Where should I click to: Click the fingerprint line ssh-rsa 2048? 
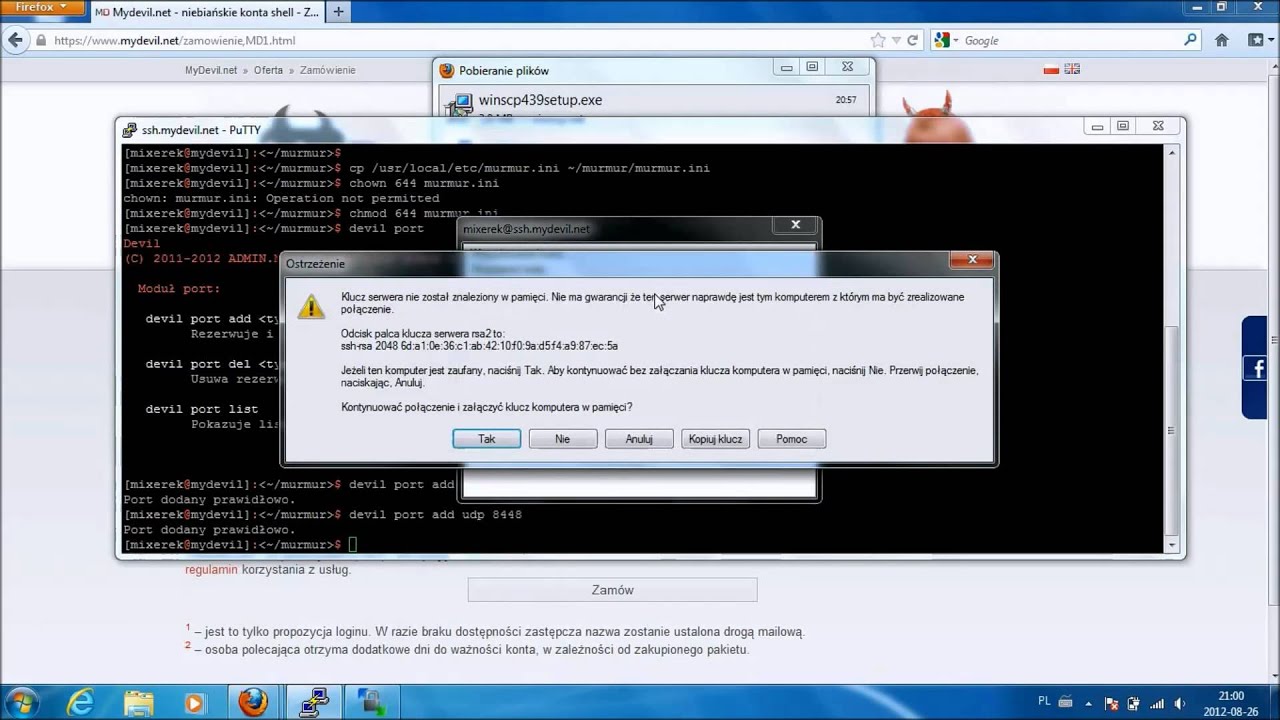click(x=479, y=346)
